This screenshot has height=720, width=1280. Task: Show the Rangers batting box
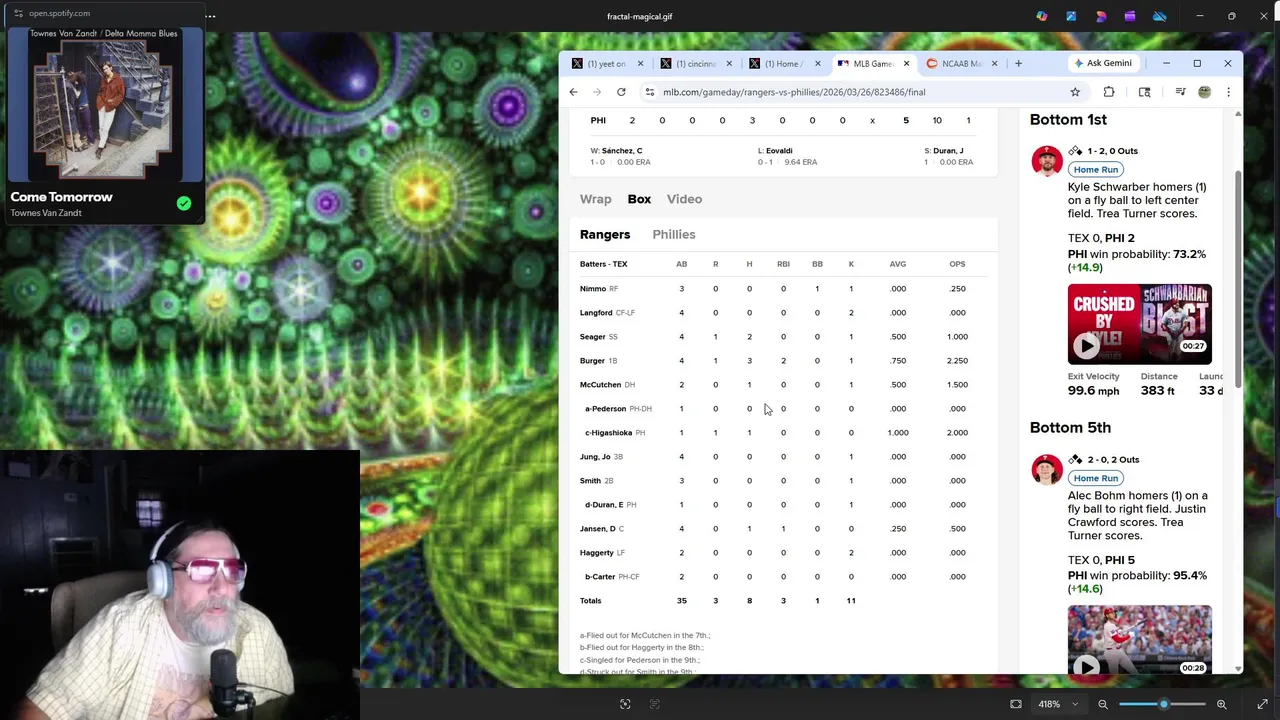[605, 234]
